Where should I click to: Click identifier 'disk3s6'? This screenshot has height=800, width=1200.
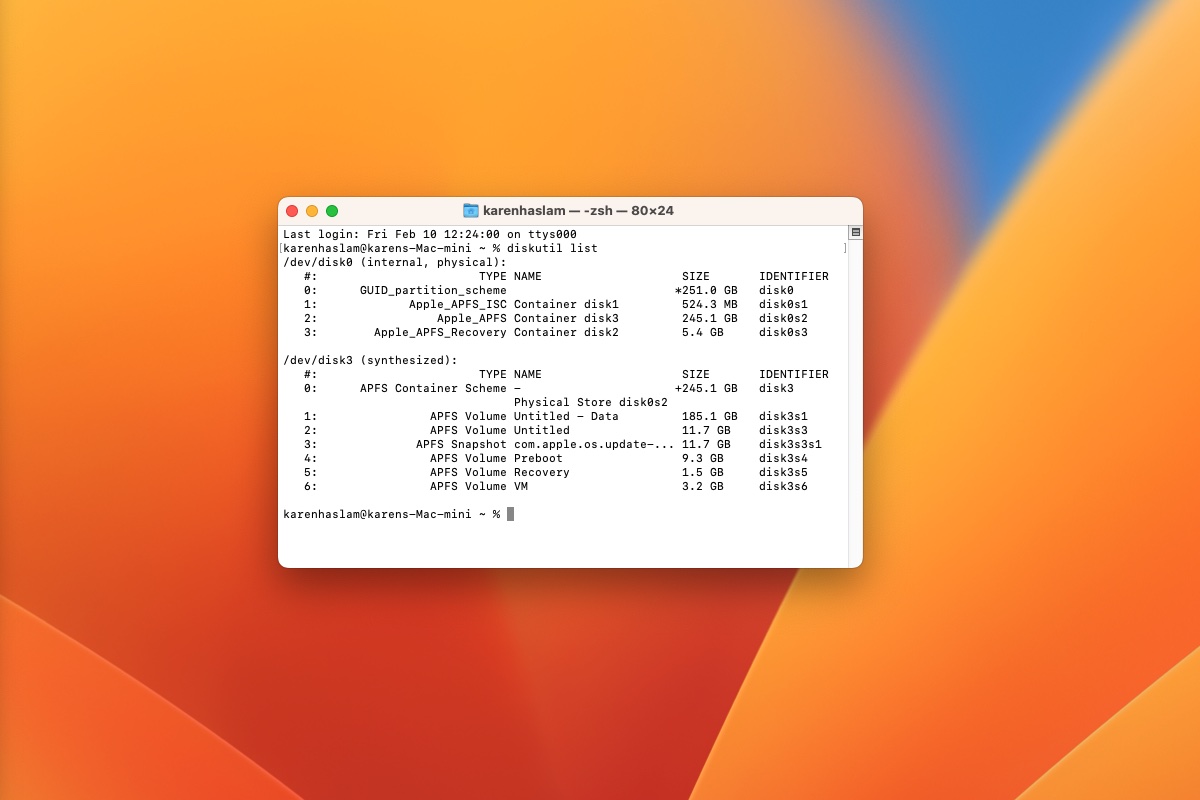click(783, 486)
